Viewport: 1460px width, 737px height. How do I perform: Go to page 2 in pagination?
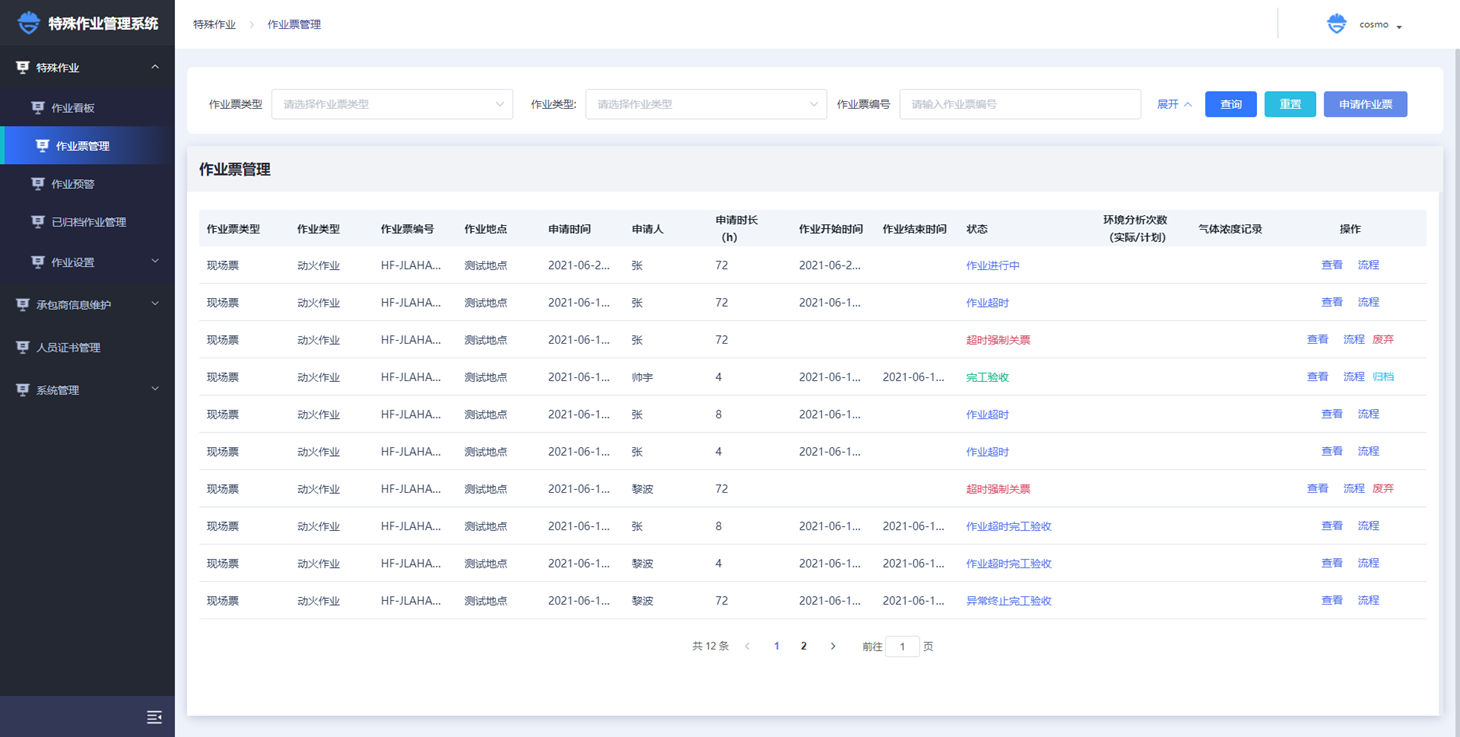pyautogui.click(x=803, y=646)
